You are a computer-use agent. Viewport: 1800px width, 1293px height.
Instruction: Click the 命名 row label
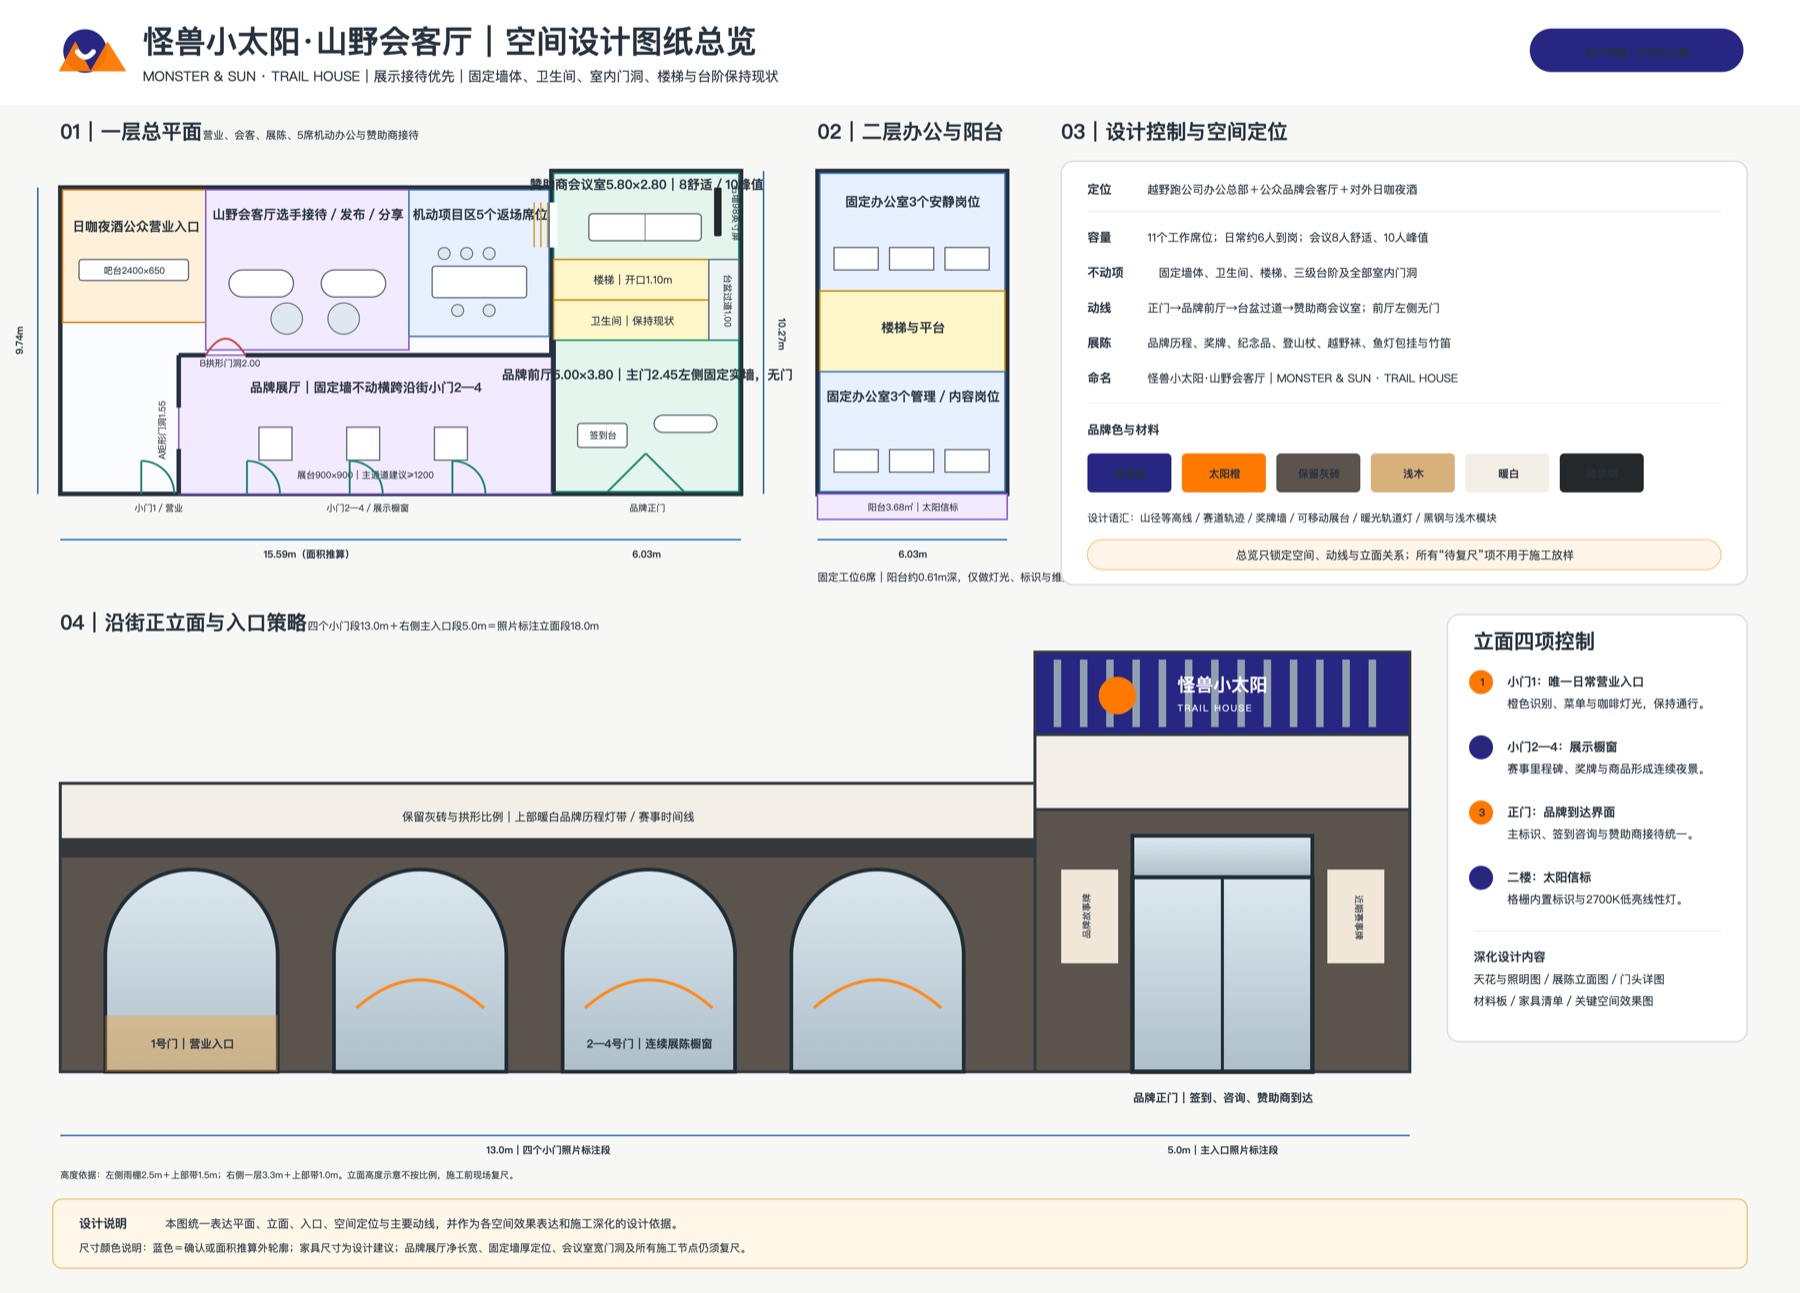1099,378
